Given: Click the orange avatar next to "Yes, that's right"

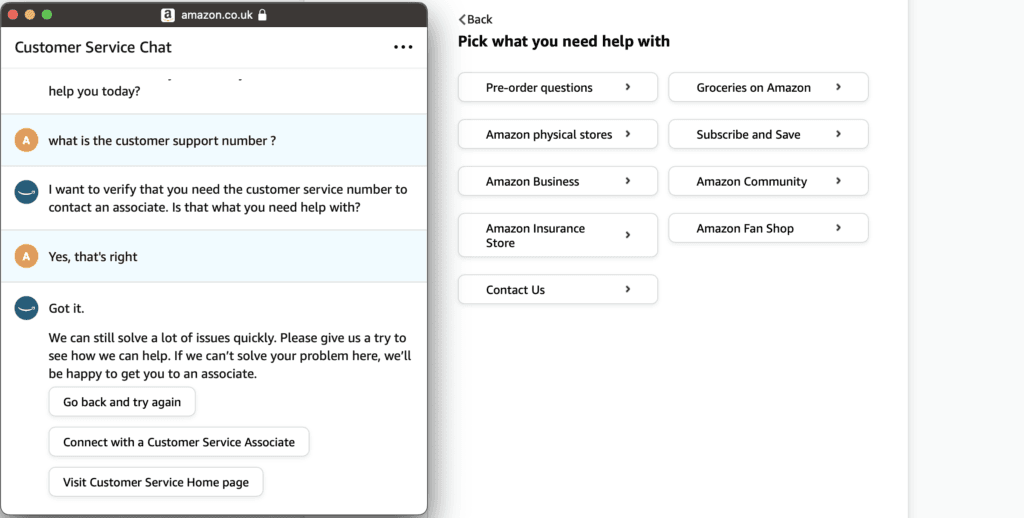Looking at the screenshot, I should [27, 257].
